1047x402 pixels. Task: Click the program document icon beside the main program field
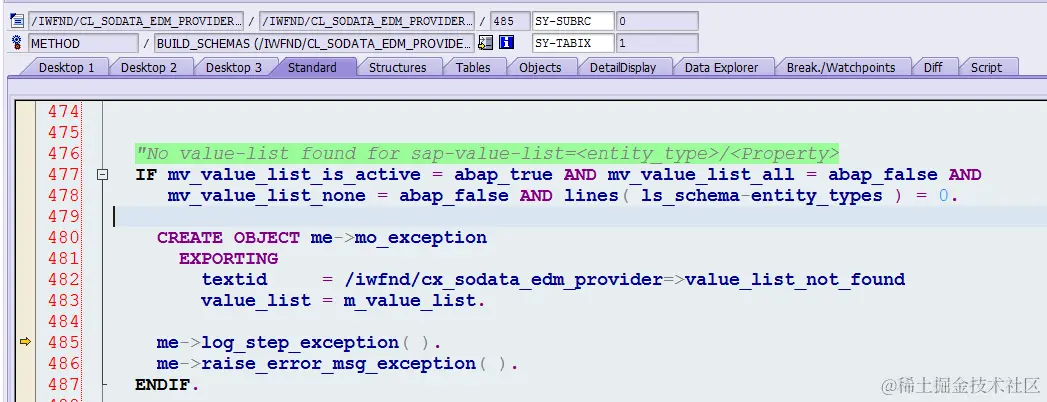[17, 21]
